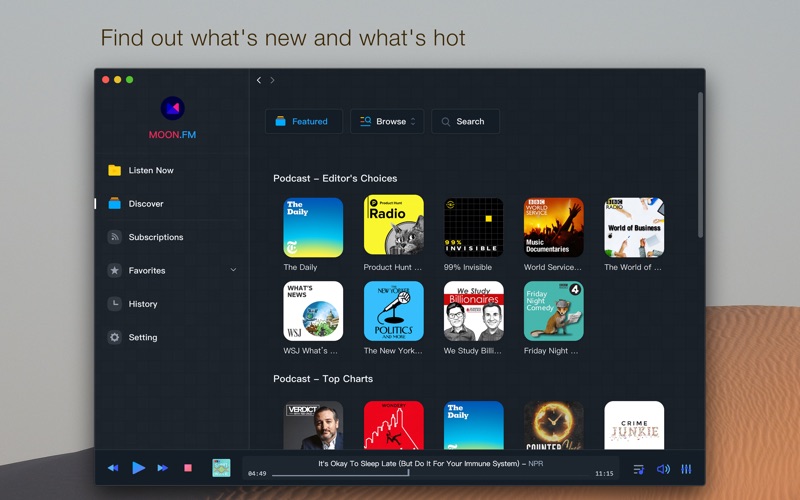800x500 pixels.
Task: Open The World of Business podcast
Action: click(x=634, y=228)
